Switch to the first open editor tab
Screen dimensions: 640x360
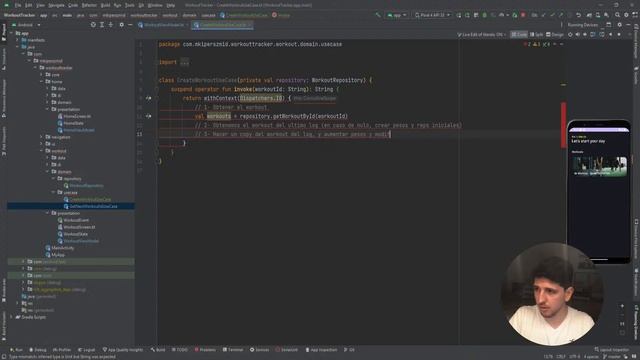tap(163, 25)
